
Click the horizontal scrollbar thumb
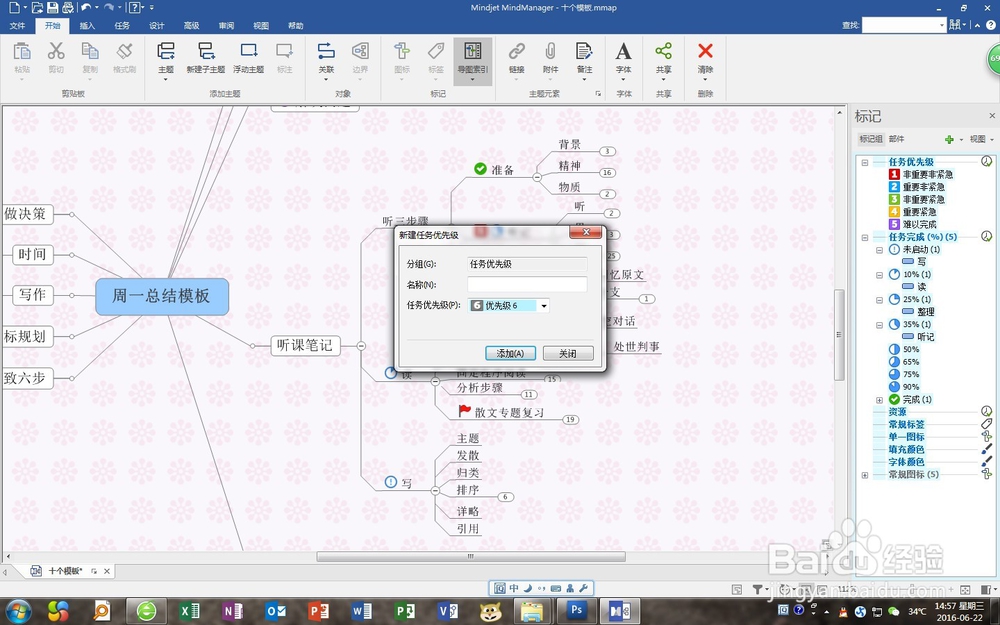tap(471, 557)
